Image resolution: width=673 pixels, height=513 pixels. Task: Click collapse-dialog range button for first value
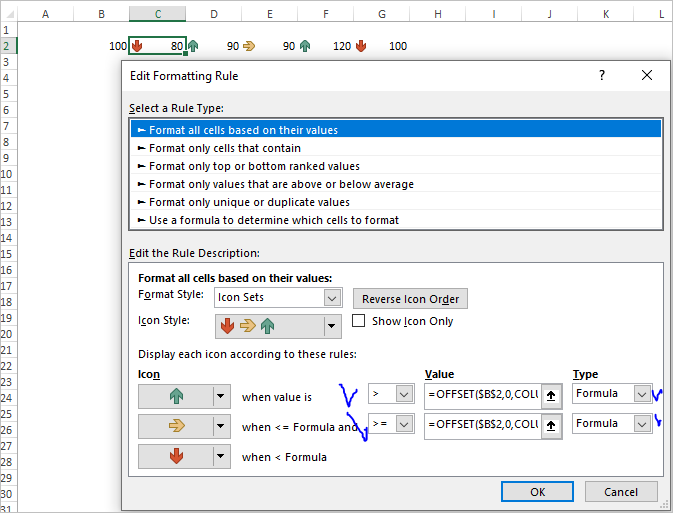[x=551, y=396]
